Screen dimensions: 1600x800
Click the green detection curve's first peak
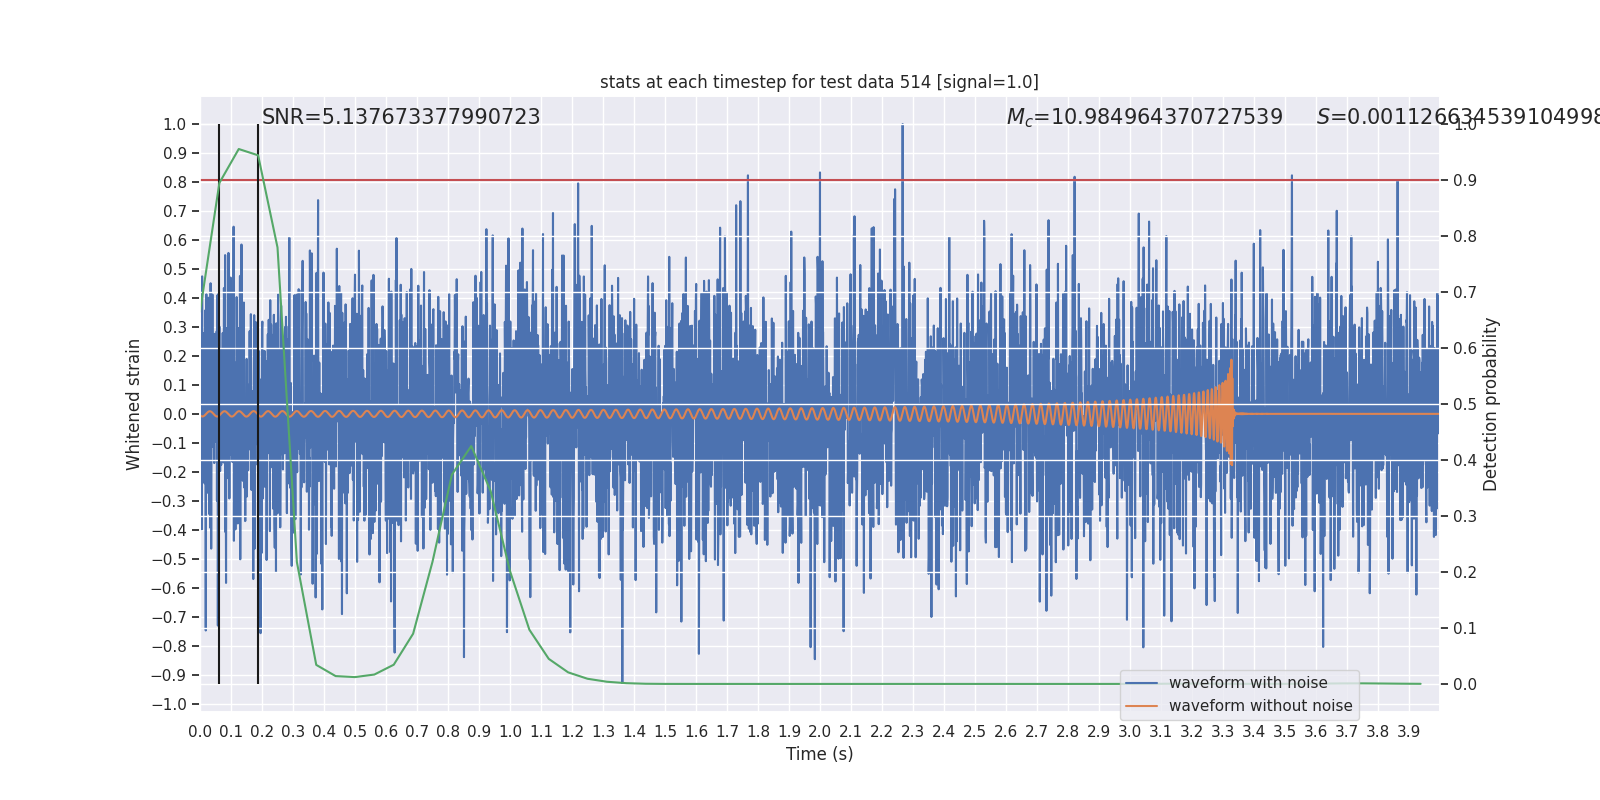point(238,149)
